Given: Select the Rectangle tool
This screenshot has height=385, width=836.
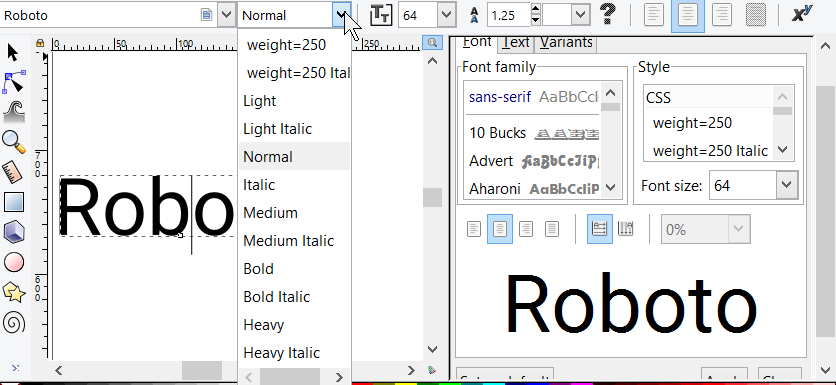Looking at the screenshot, I should [x=14, y=202].
